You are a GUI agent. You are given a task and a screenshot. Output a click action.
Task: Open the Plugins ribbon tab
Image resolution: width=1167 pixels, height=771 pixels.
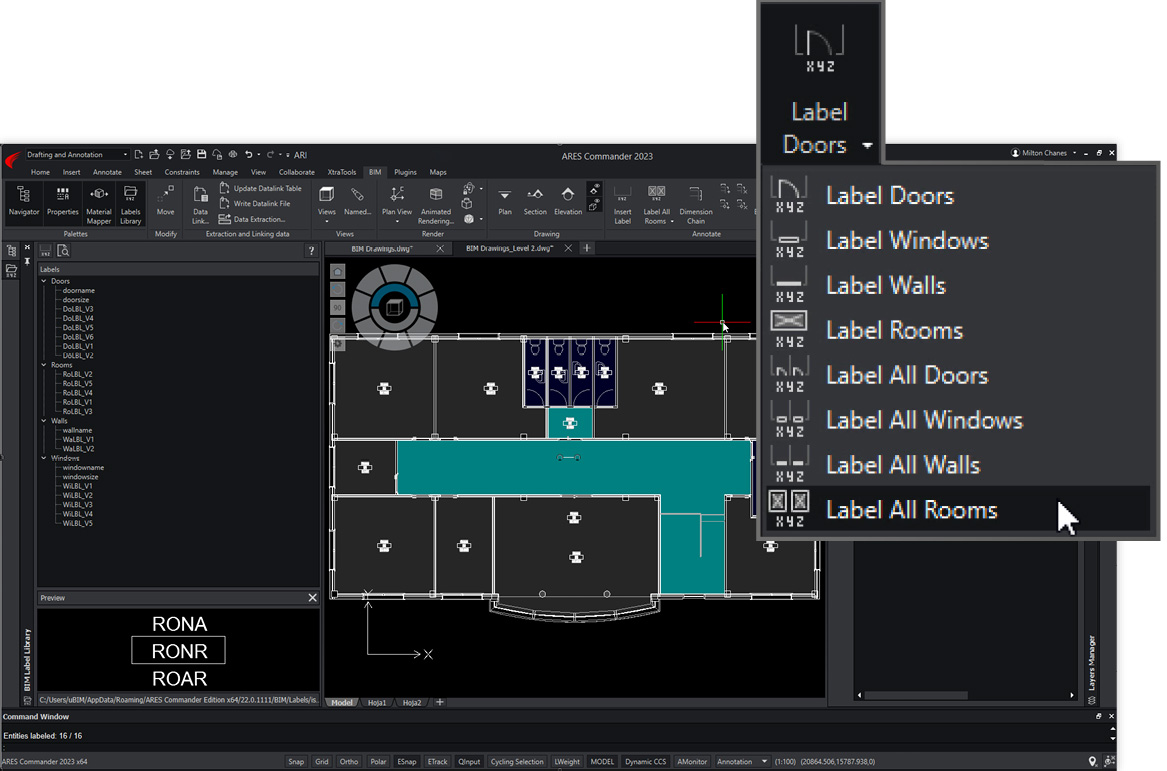405,172
